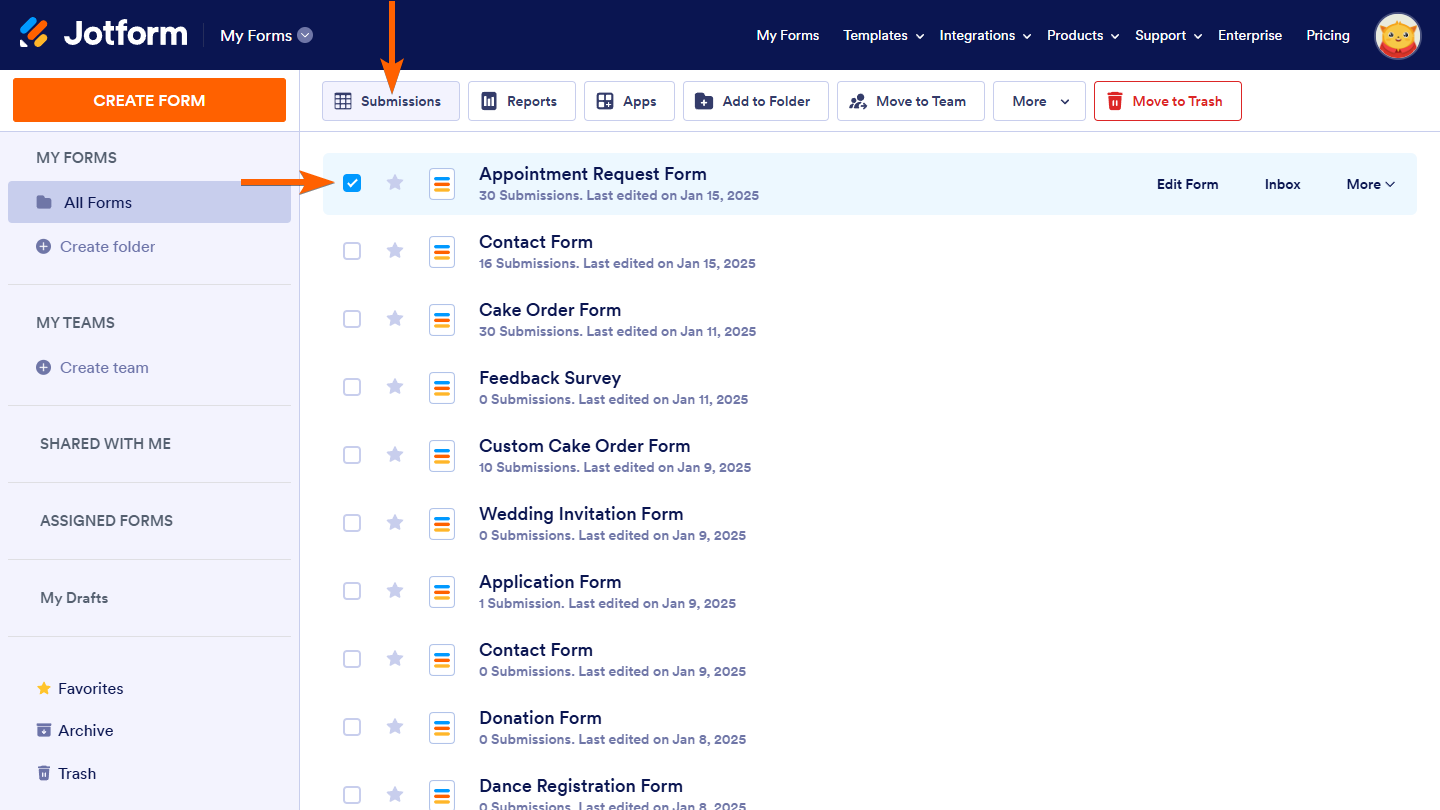Image resolution: width=1440 pixels, height=810 pixels.
Task: Expand the Products menu
Action: pos(1083,35)
